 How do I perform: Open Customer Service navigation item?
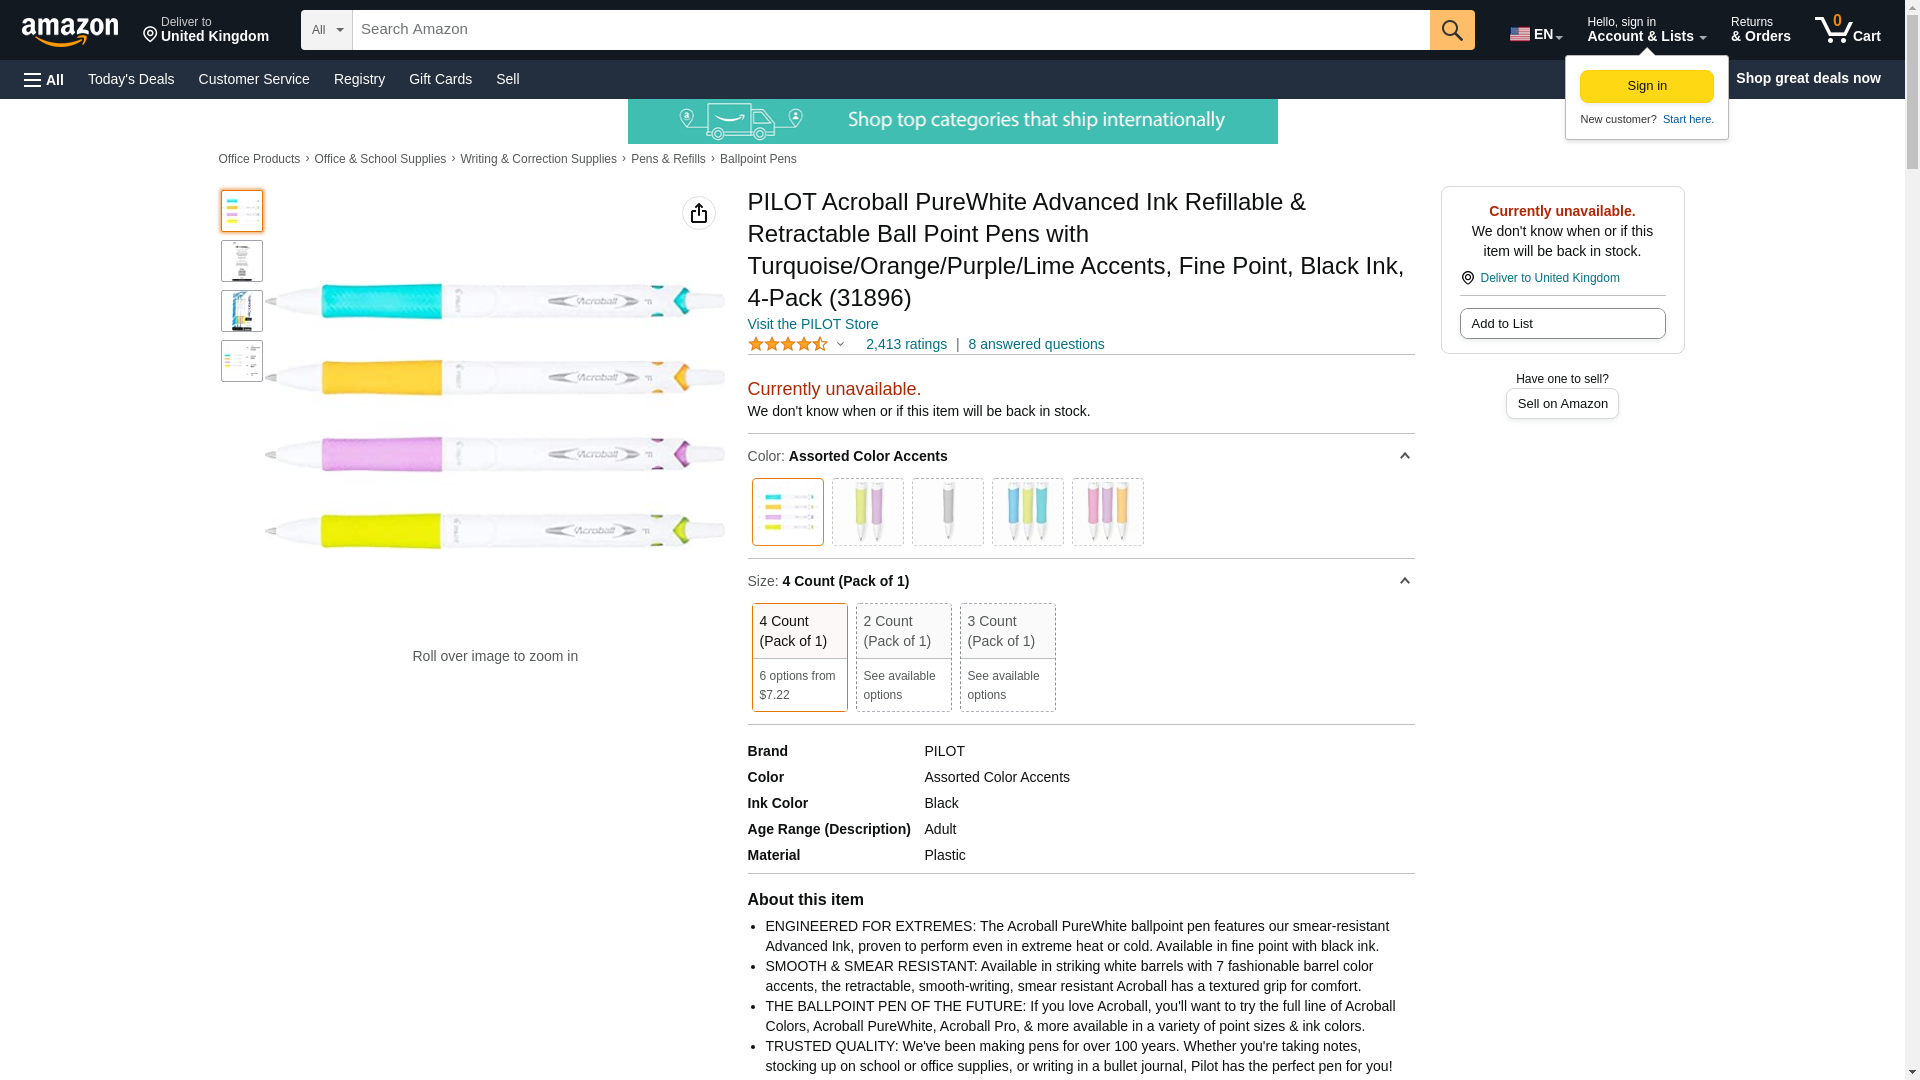(x=254, y=79)
